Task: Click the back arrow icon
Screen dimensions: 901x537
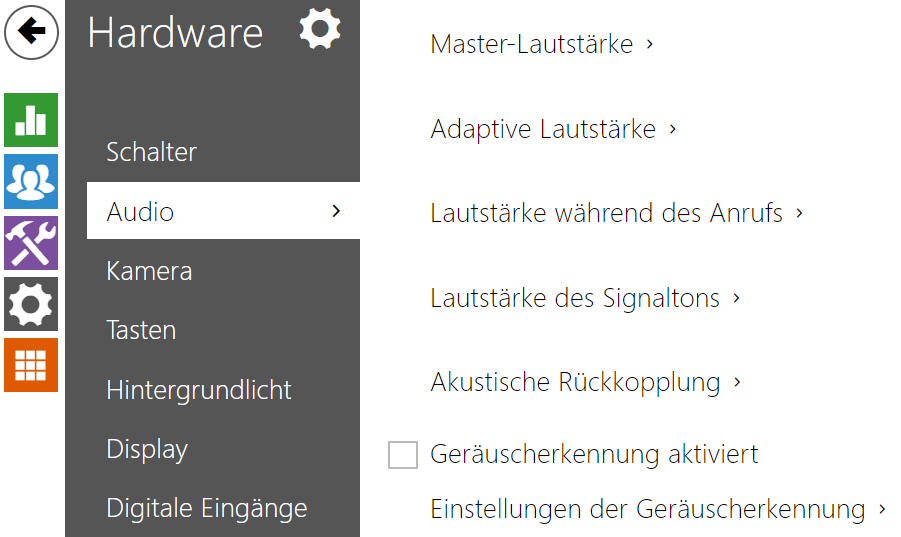Action: [32, 32]
